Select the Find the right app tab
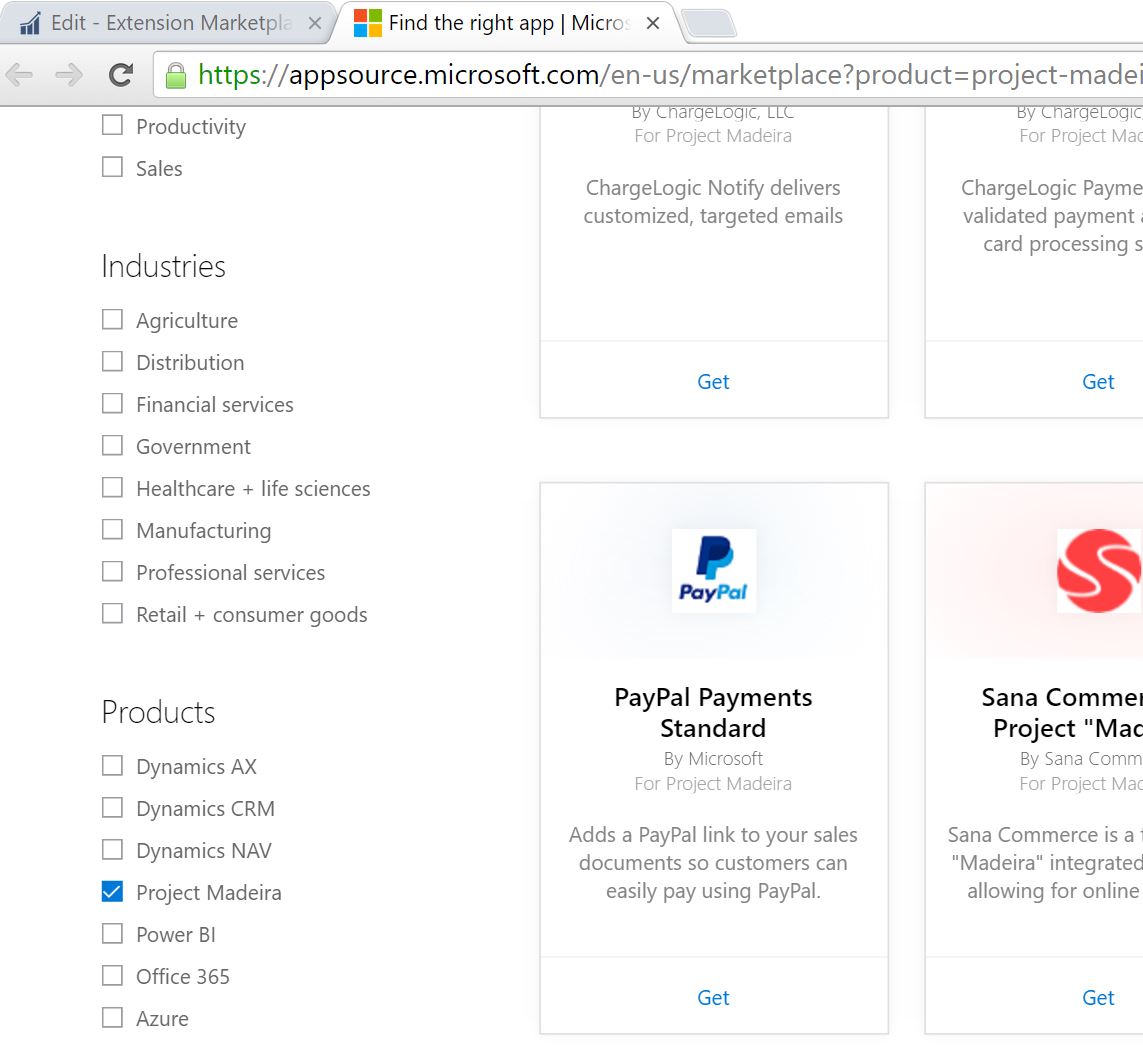The image size is (1143, 1051). click(507, 23)
